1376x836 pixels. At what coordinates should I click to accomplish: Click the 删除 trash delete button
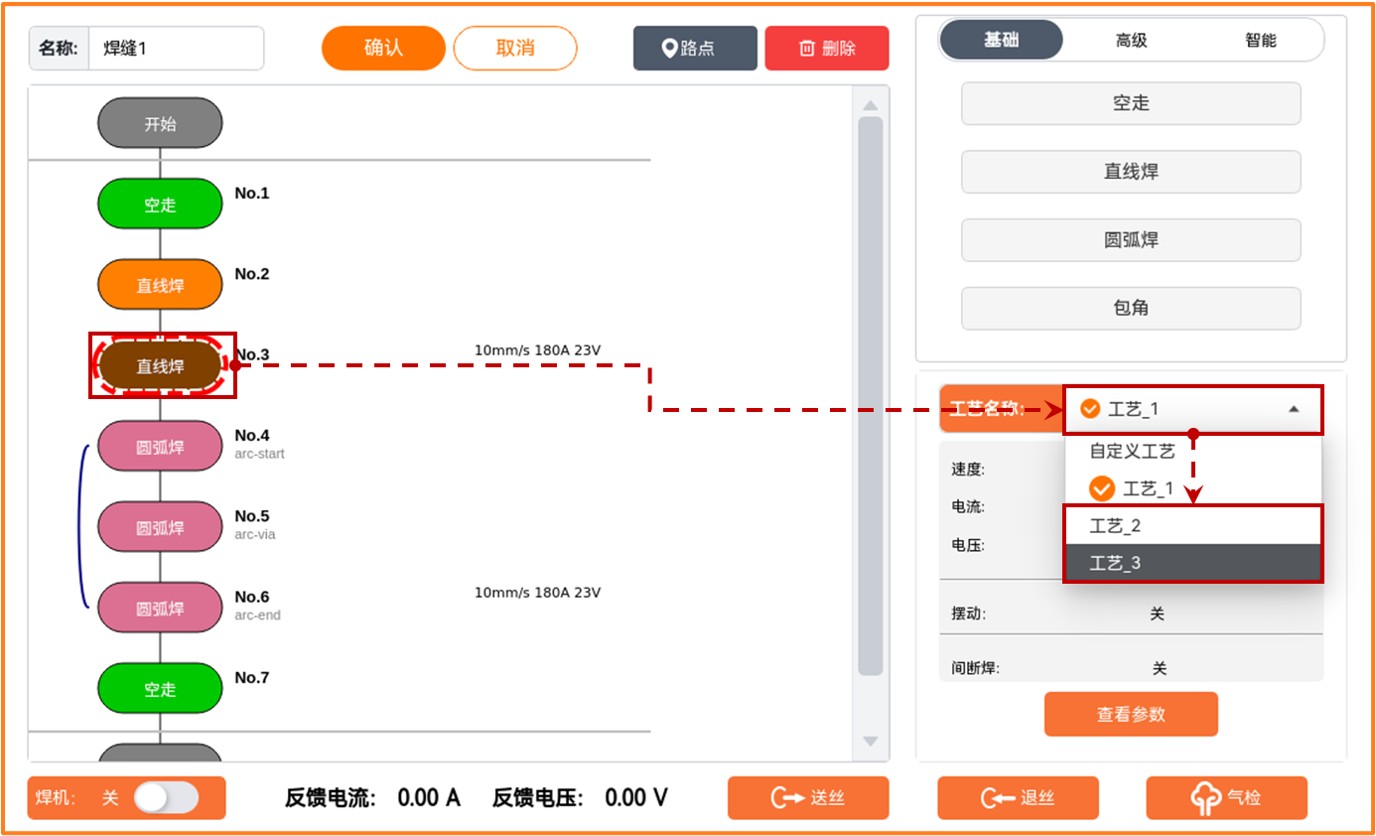(826, 48)
